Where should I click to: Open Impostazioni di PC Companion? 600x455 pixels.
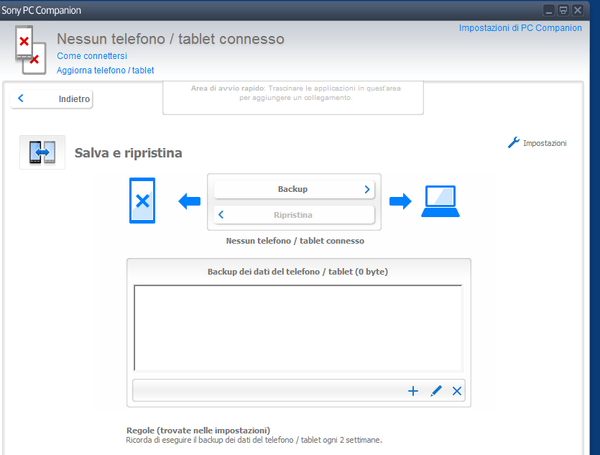coord(520,28)
